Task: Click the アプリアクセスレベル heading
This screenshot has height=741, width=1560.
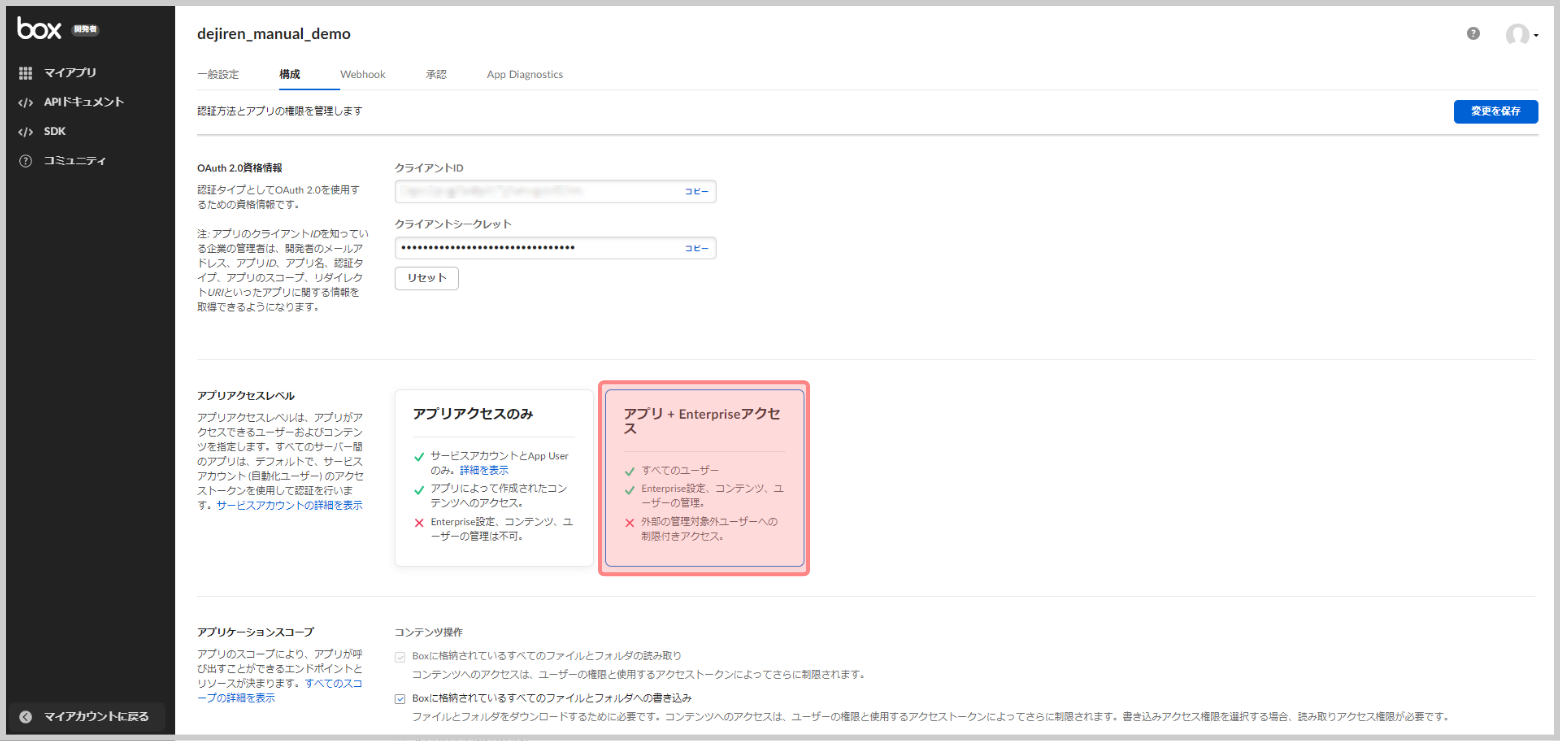Action: point(246,396)
